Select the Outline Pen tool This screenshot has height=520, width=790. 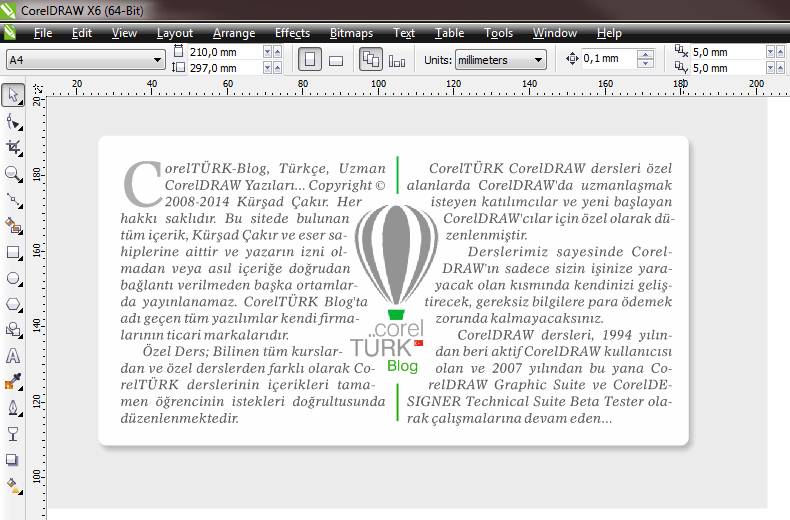[x=13, y=408]
